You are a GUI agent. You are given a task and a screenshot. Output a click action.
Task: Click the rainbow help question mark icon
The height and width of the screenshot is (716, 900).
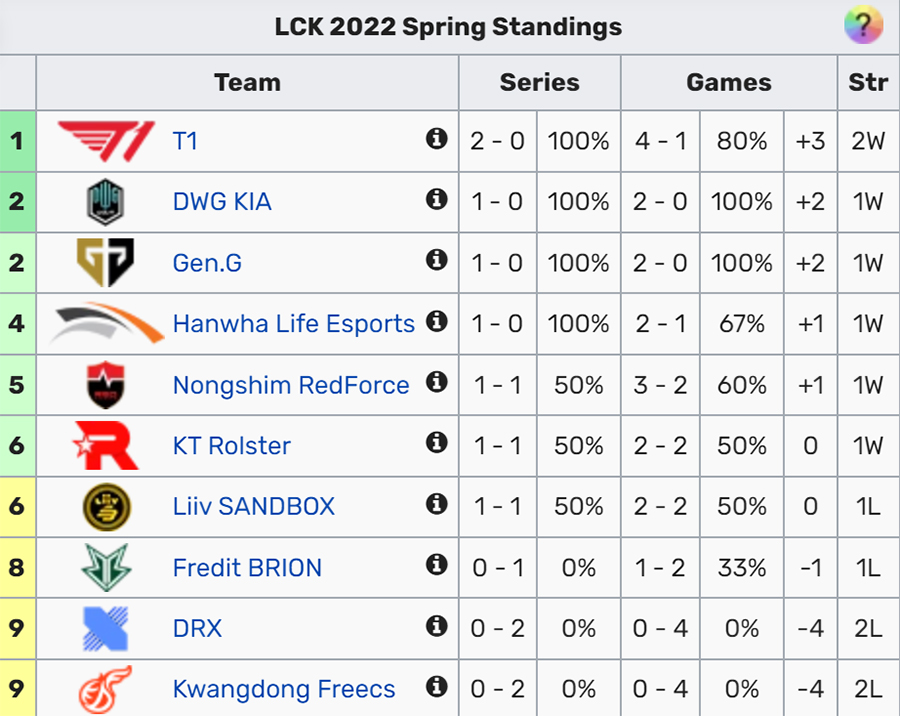coord(863,25)
